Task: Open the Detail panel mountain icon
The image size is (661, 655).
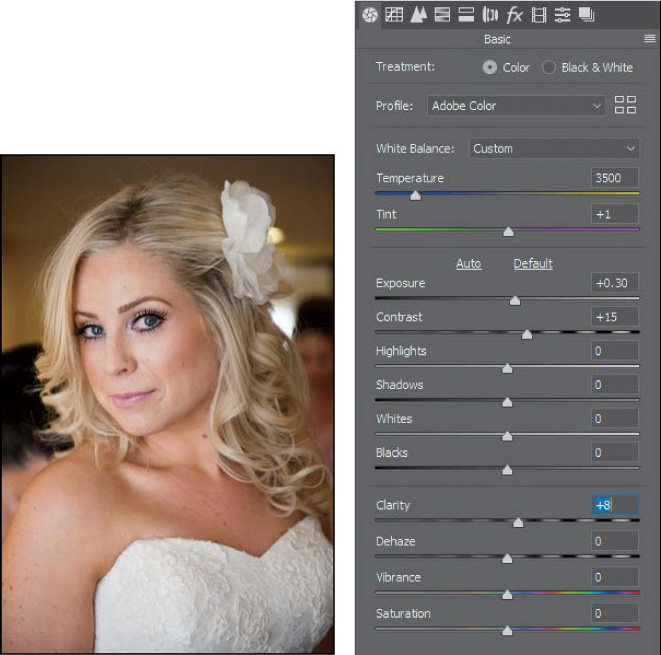Action: [x=418, y=15]
